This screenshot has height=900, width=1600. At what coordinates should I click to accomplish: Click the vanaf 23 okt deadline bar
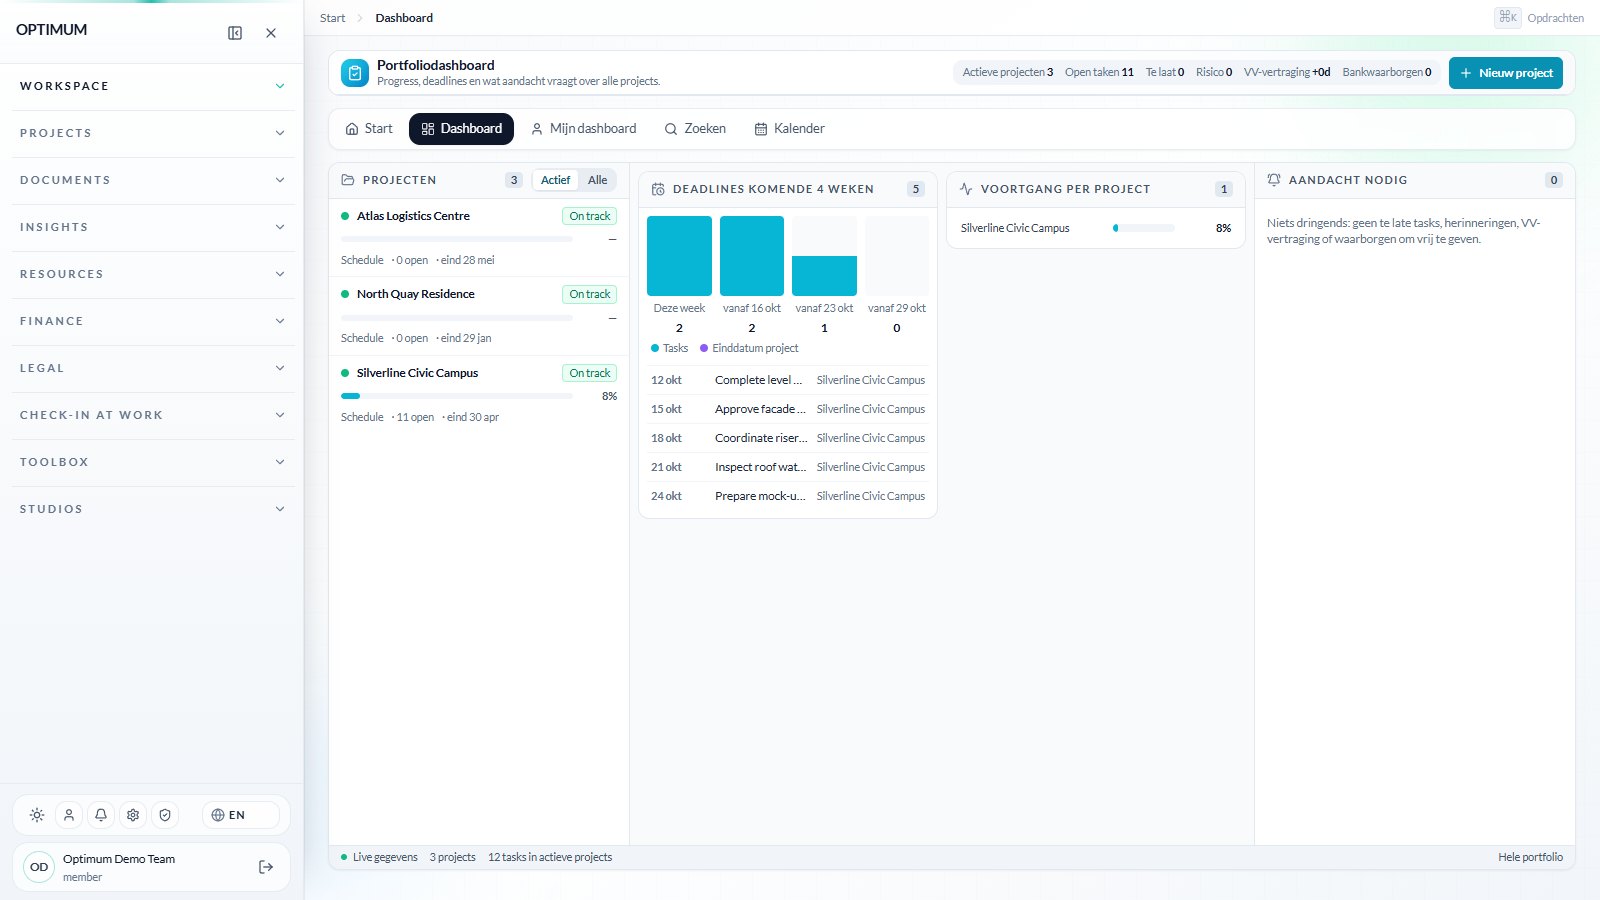click(824, 256)
